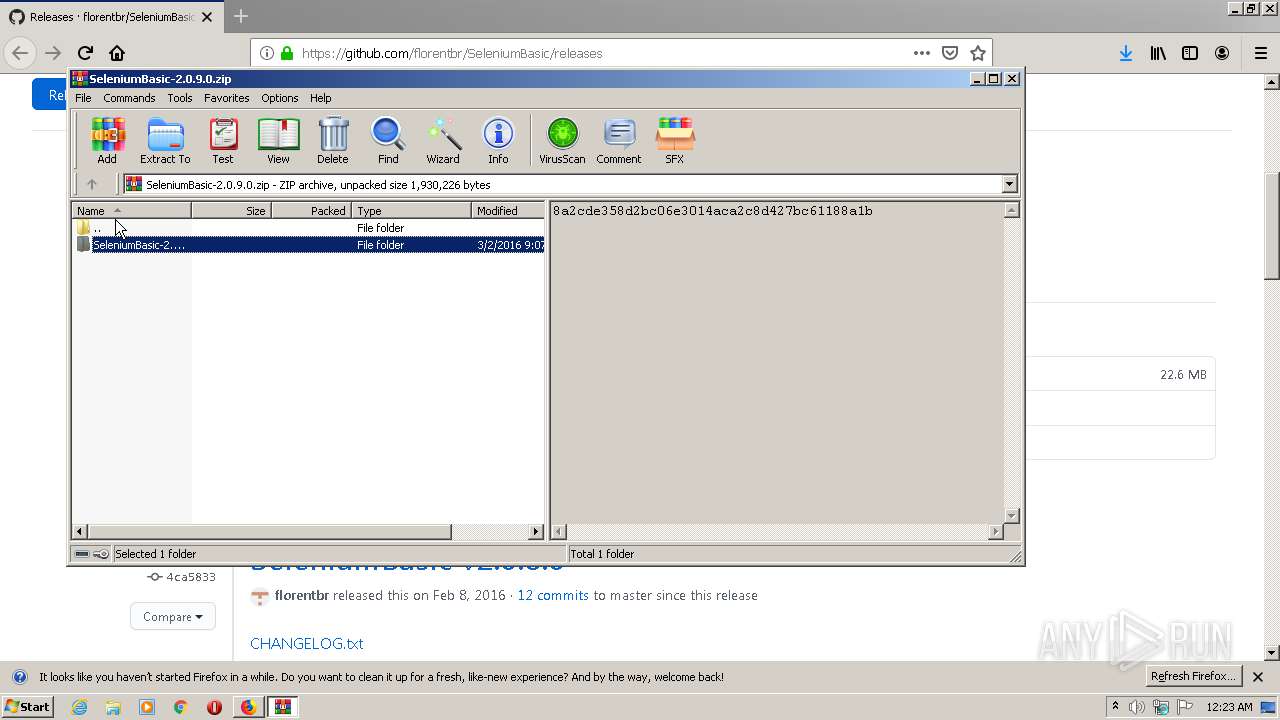The height and width of the screenshot is (720, 1280).
Task: Dismiss the Firefox notification bar
Action: 1258,677
